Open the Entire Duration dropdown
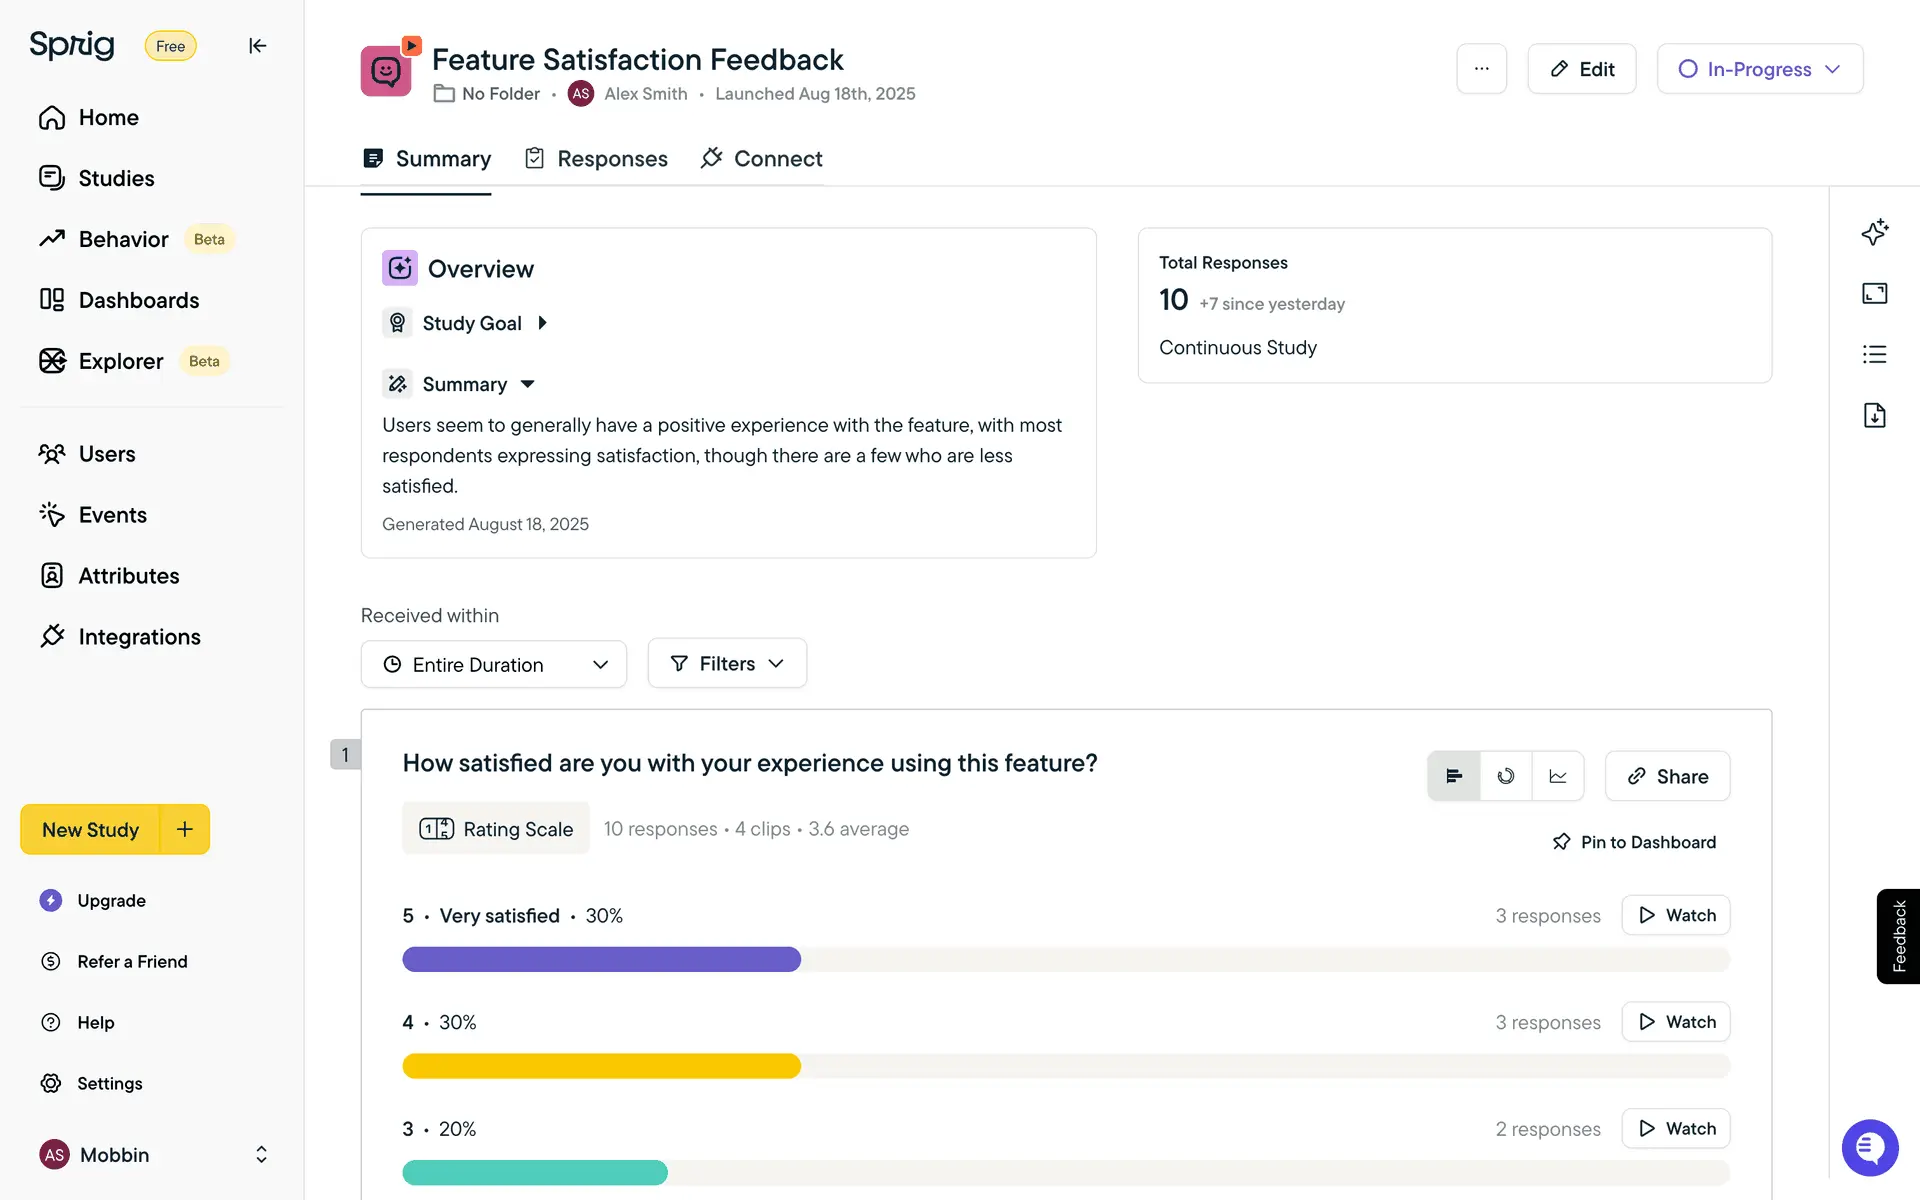1920x1200 pixels. click(494, 665)
